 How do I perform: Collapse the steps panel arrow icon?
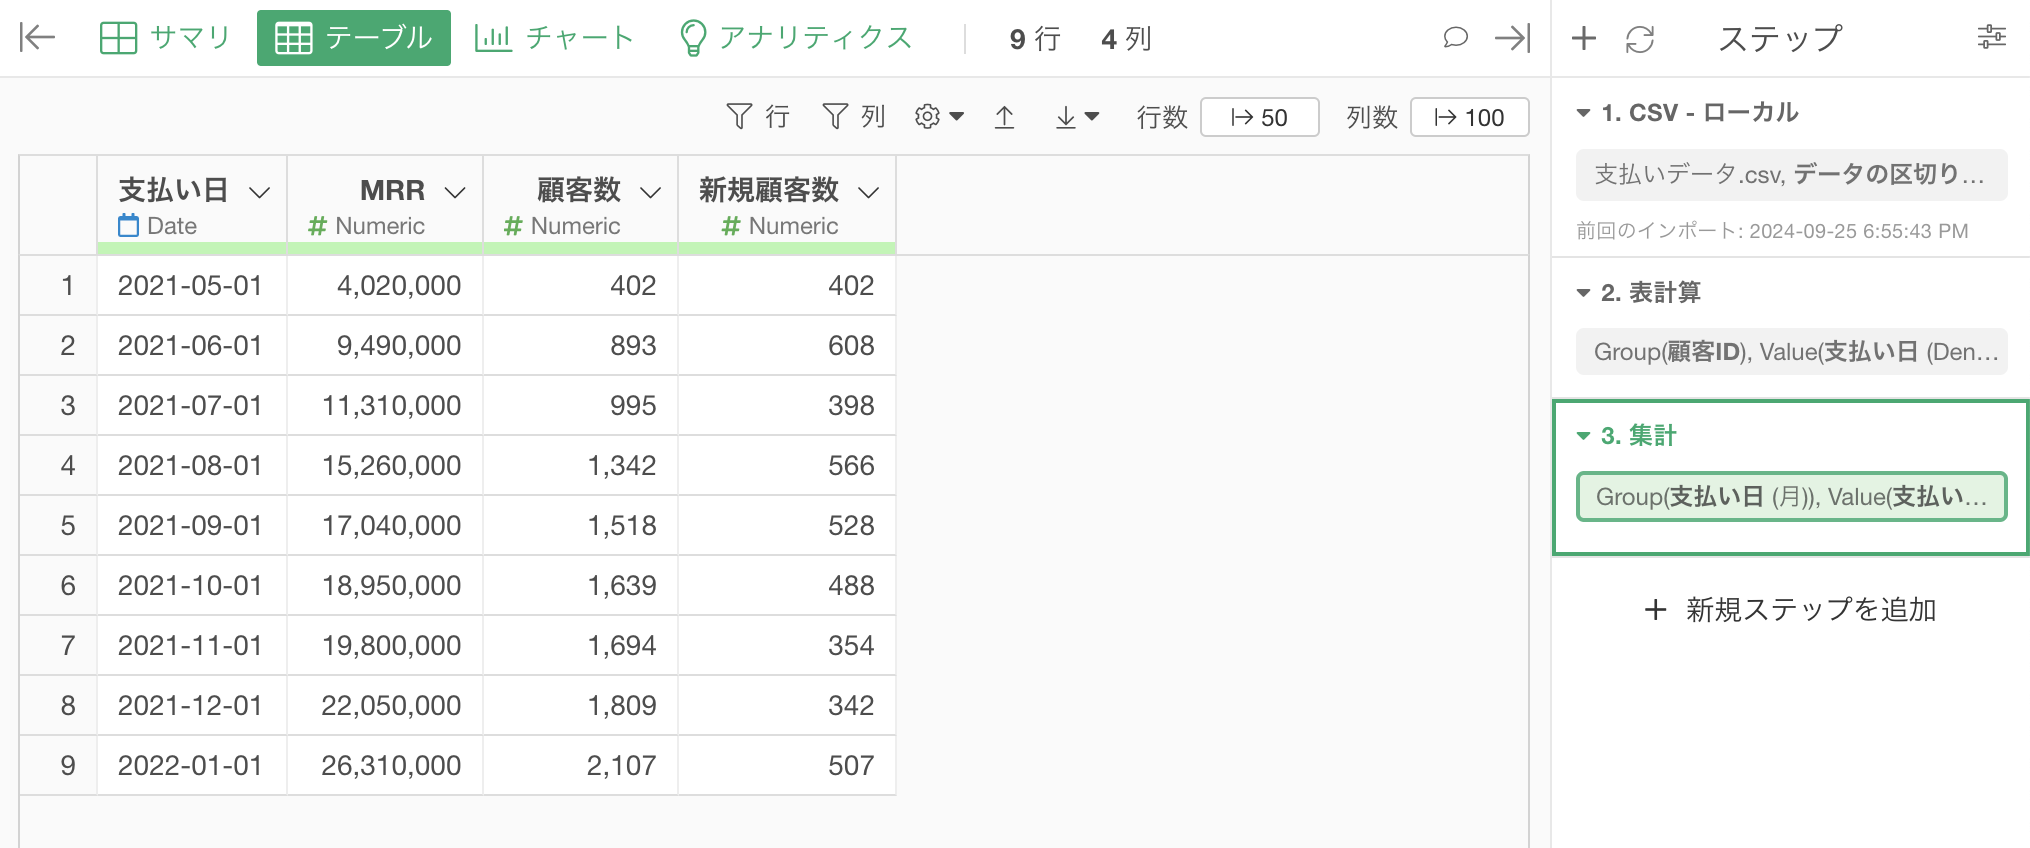pos(1512,38)
